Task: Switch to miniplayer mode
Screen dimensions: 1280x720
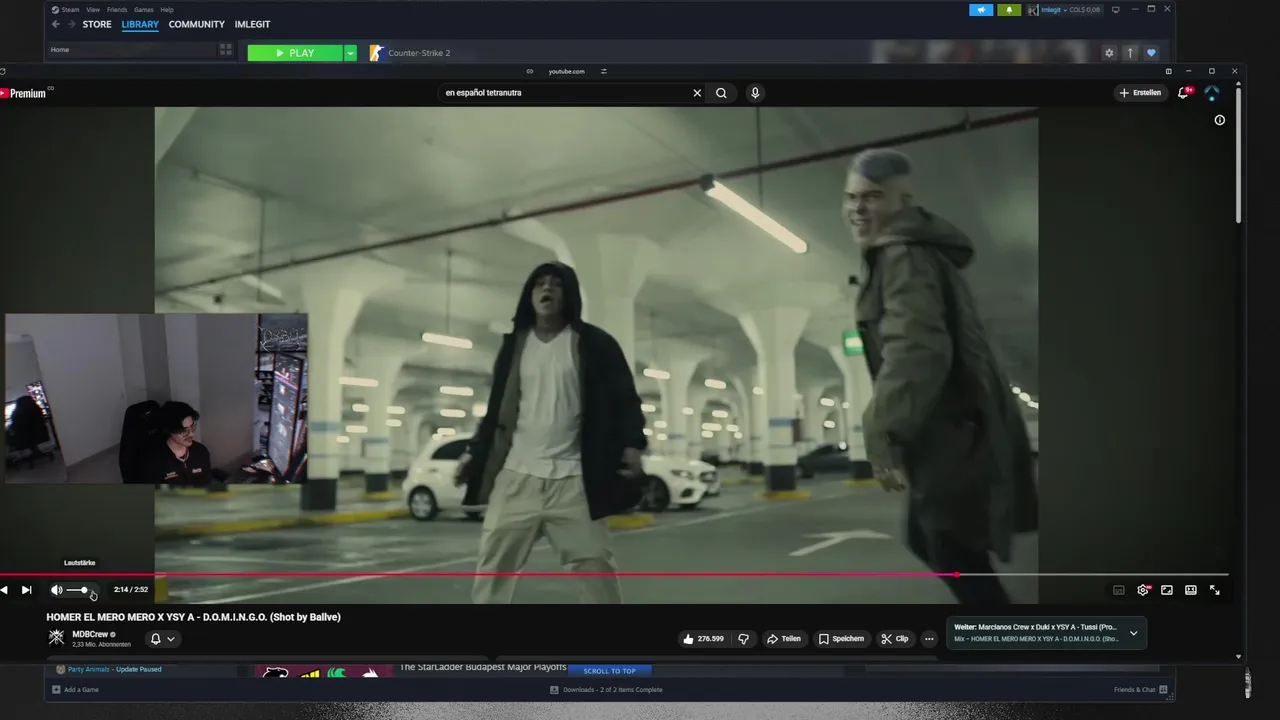Action: tap(1167, 590)
